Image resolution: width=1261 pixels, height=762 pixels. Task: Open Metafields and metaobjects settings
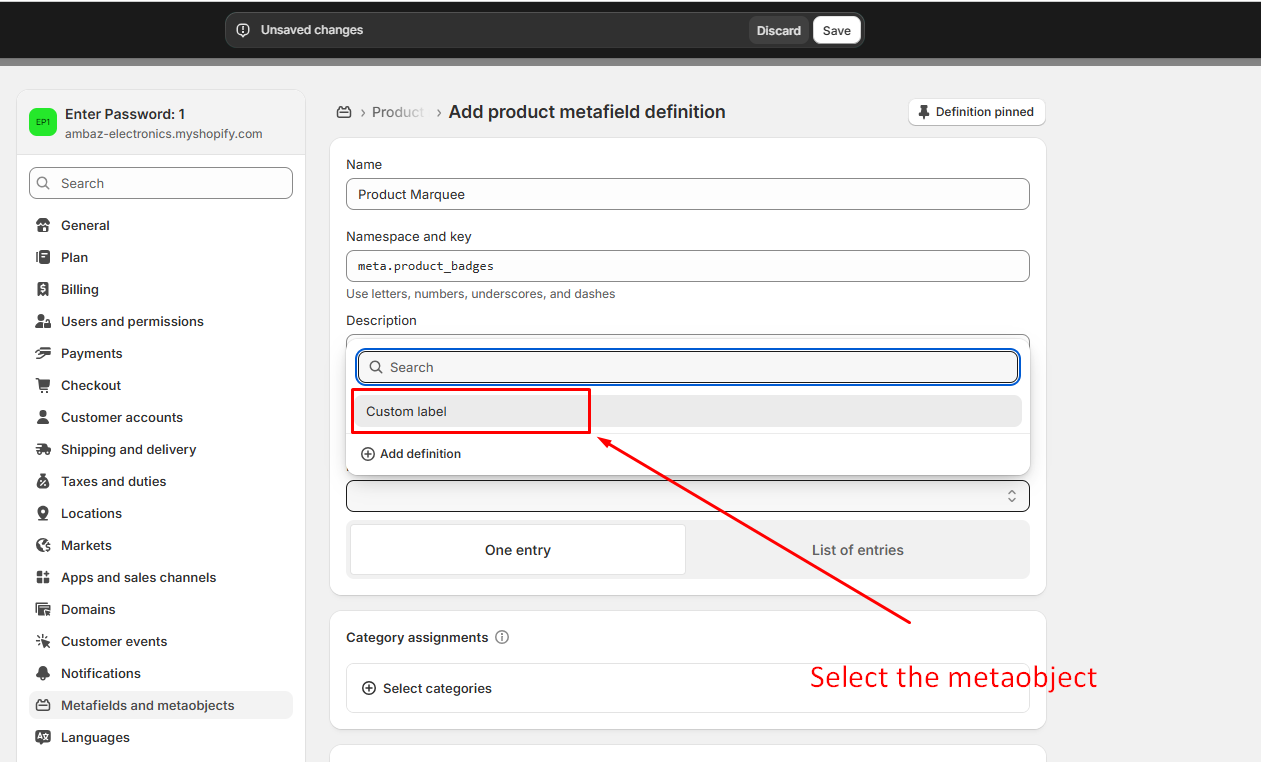[147, 705]
